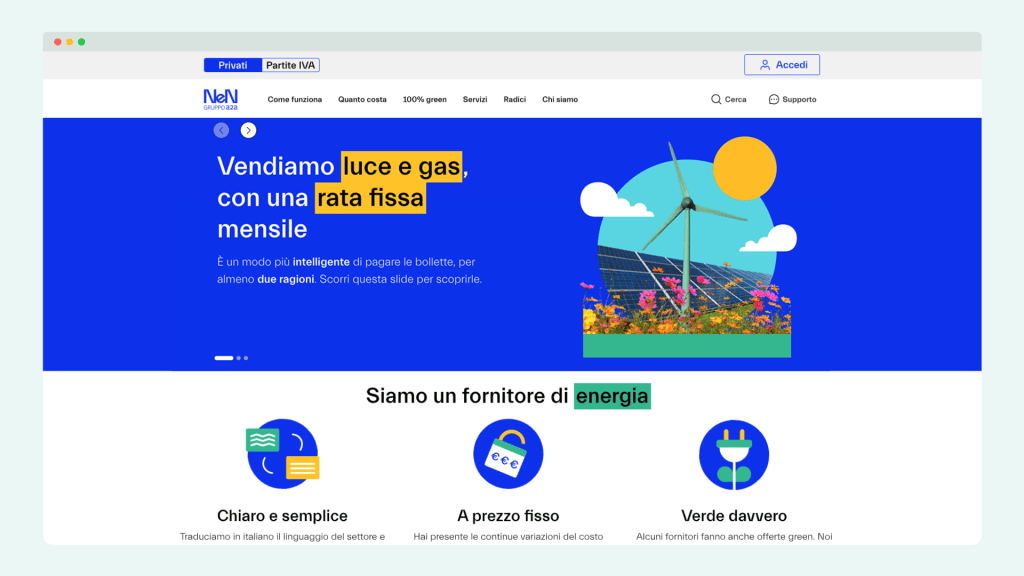Click the A prezzo fisso padlock icon
The image size is (1024, 576).
click(x=508, y=454)
